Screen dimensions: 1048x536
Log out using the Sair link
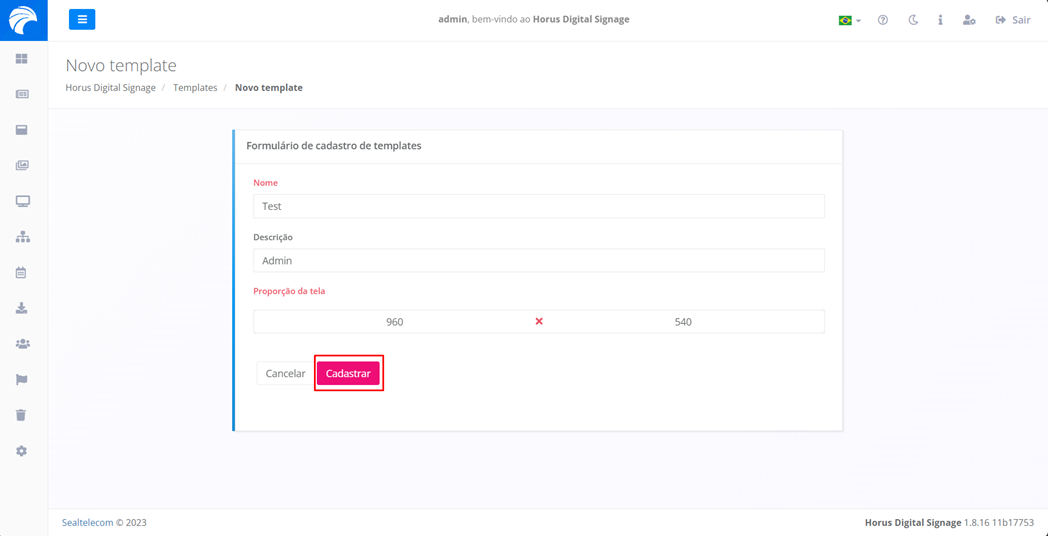tap(1012, 20)
